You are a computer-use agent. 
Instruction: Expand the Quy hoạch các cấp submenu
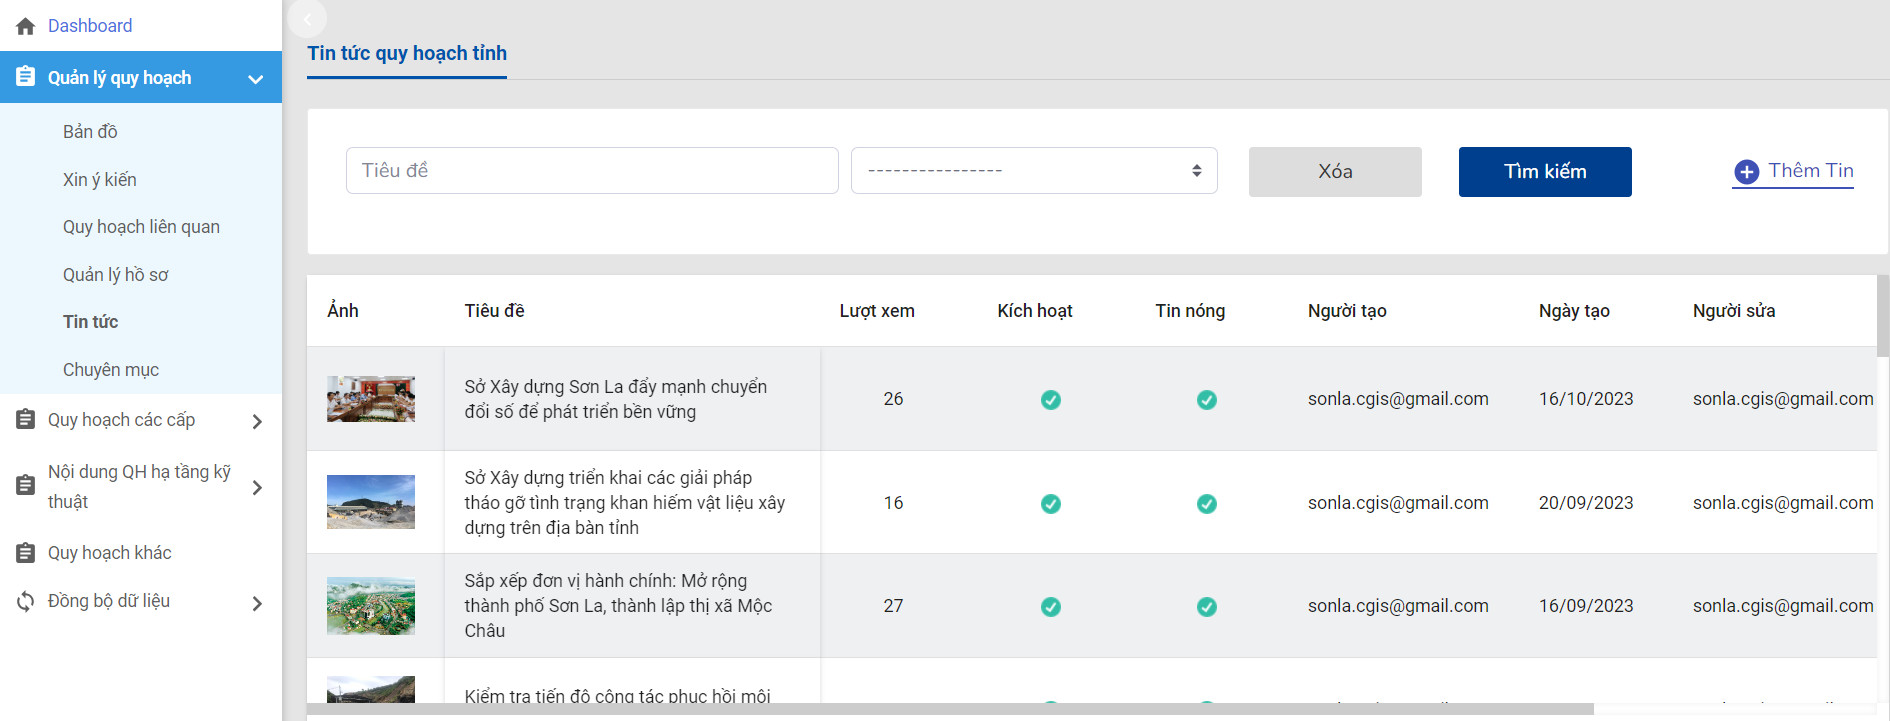257,421
